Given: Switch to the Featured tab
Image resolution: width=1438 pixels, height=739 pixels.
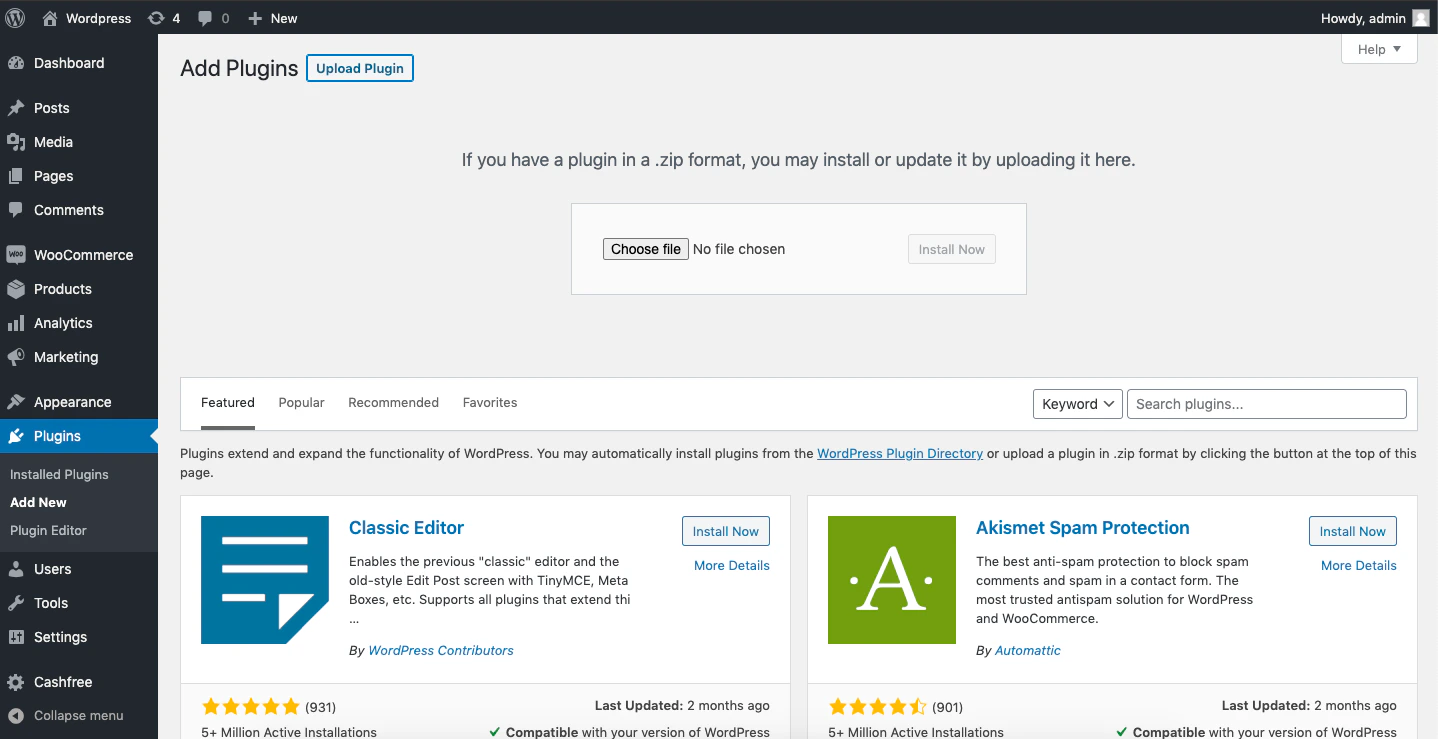Looking at the screenshot, I should (228, 402).
